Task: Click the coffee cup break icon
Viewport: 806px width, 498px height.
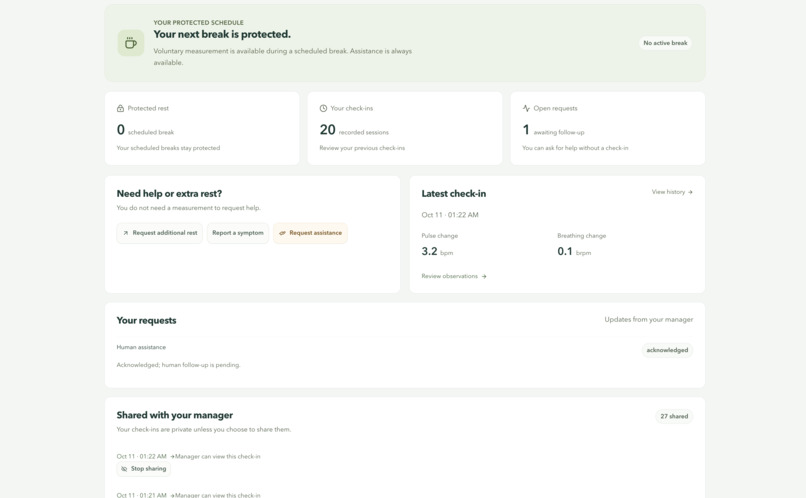Action: tap(131, 43)
